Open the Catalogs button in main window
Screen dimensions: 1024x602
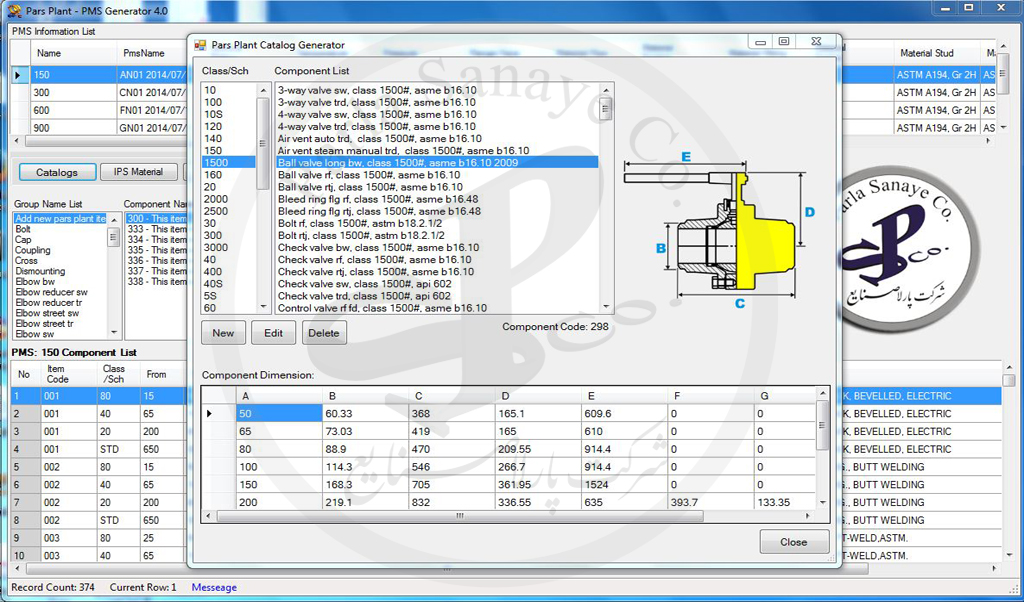pyautogui.click(x=57, y=172)
